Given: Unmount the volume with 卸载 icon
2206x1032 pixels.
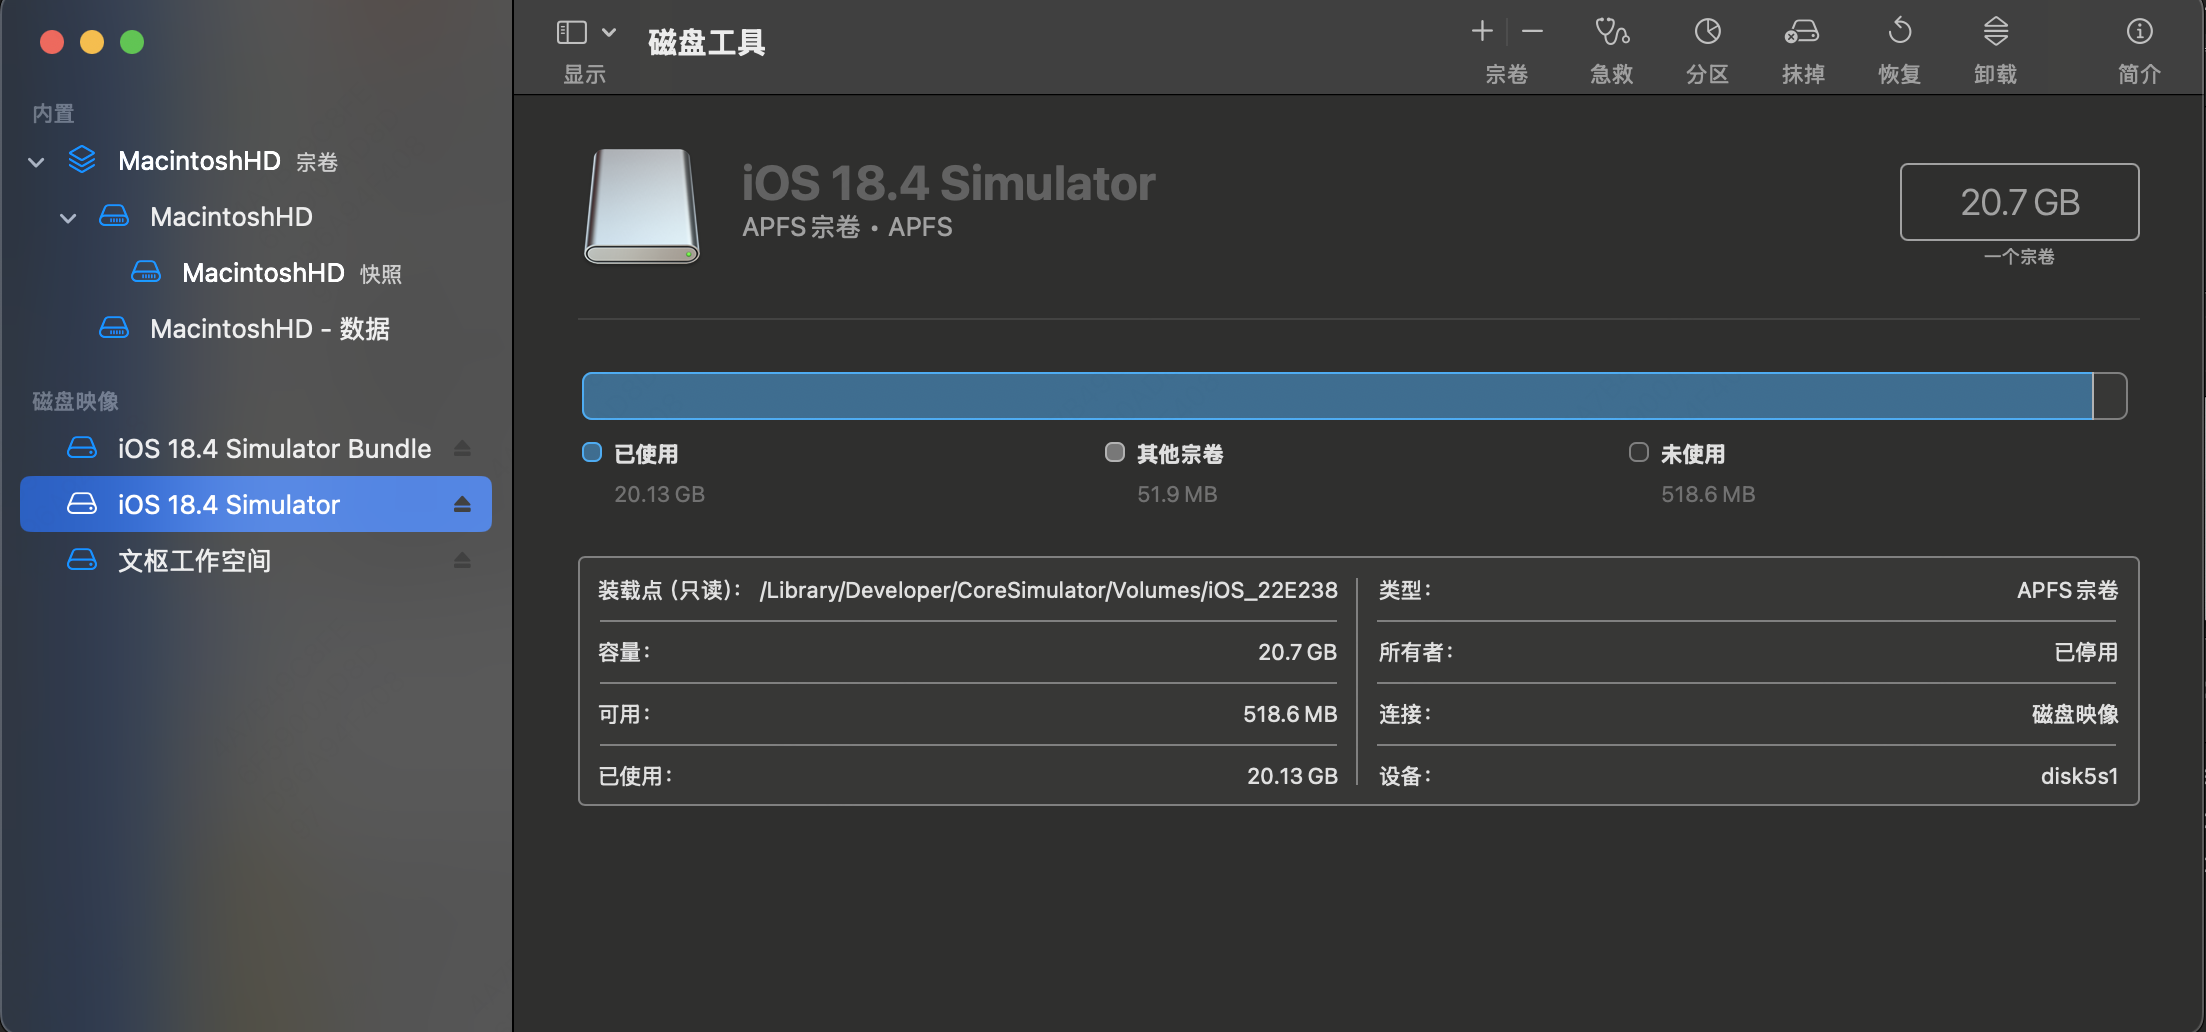Looking at the screenshot, I should click(1995, 32).
